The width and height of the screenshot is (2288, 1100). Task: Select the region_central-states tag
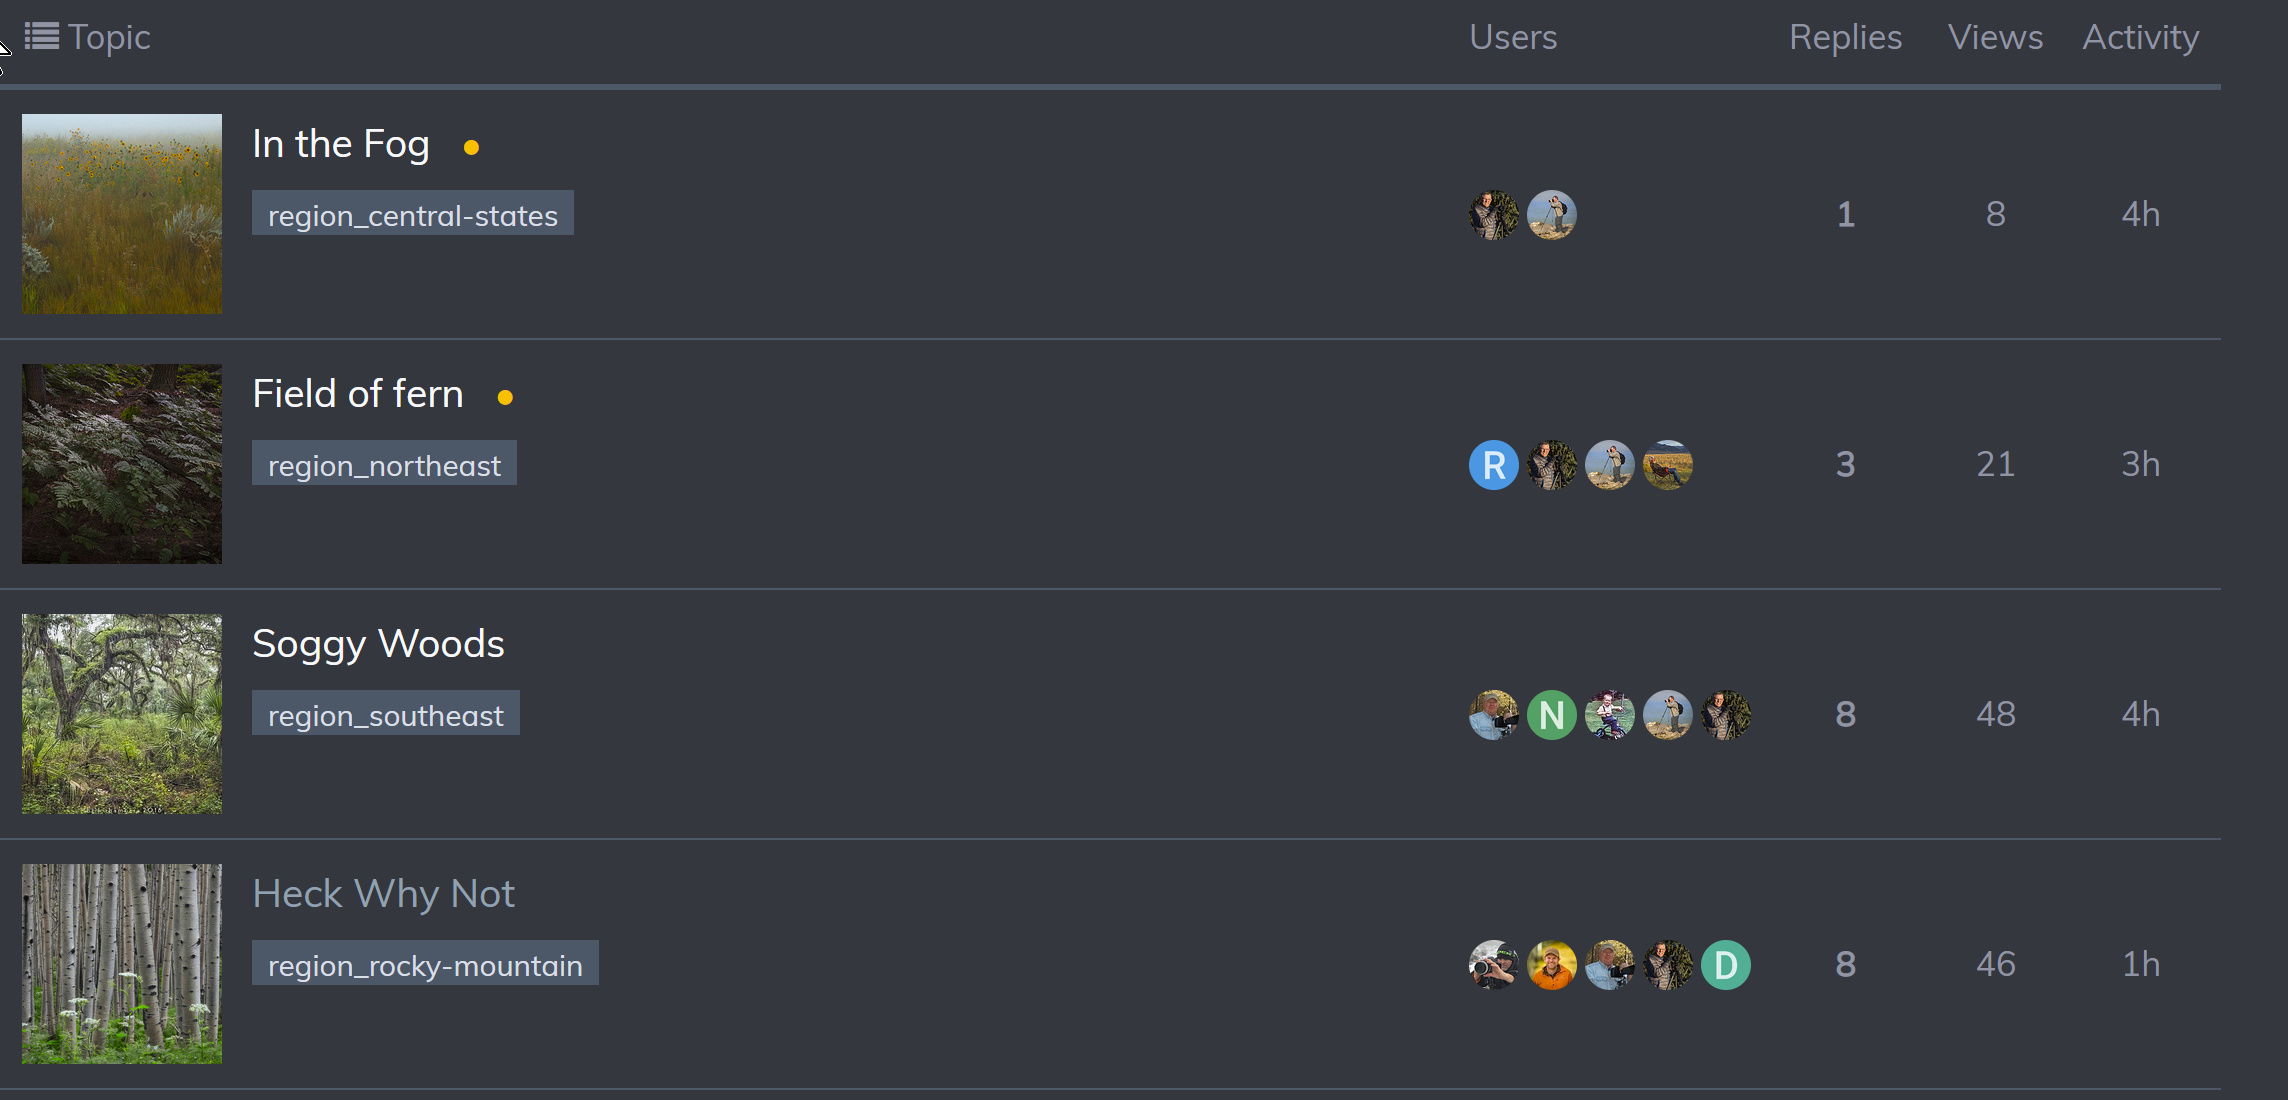(x=412, y=215)
